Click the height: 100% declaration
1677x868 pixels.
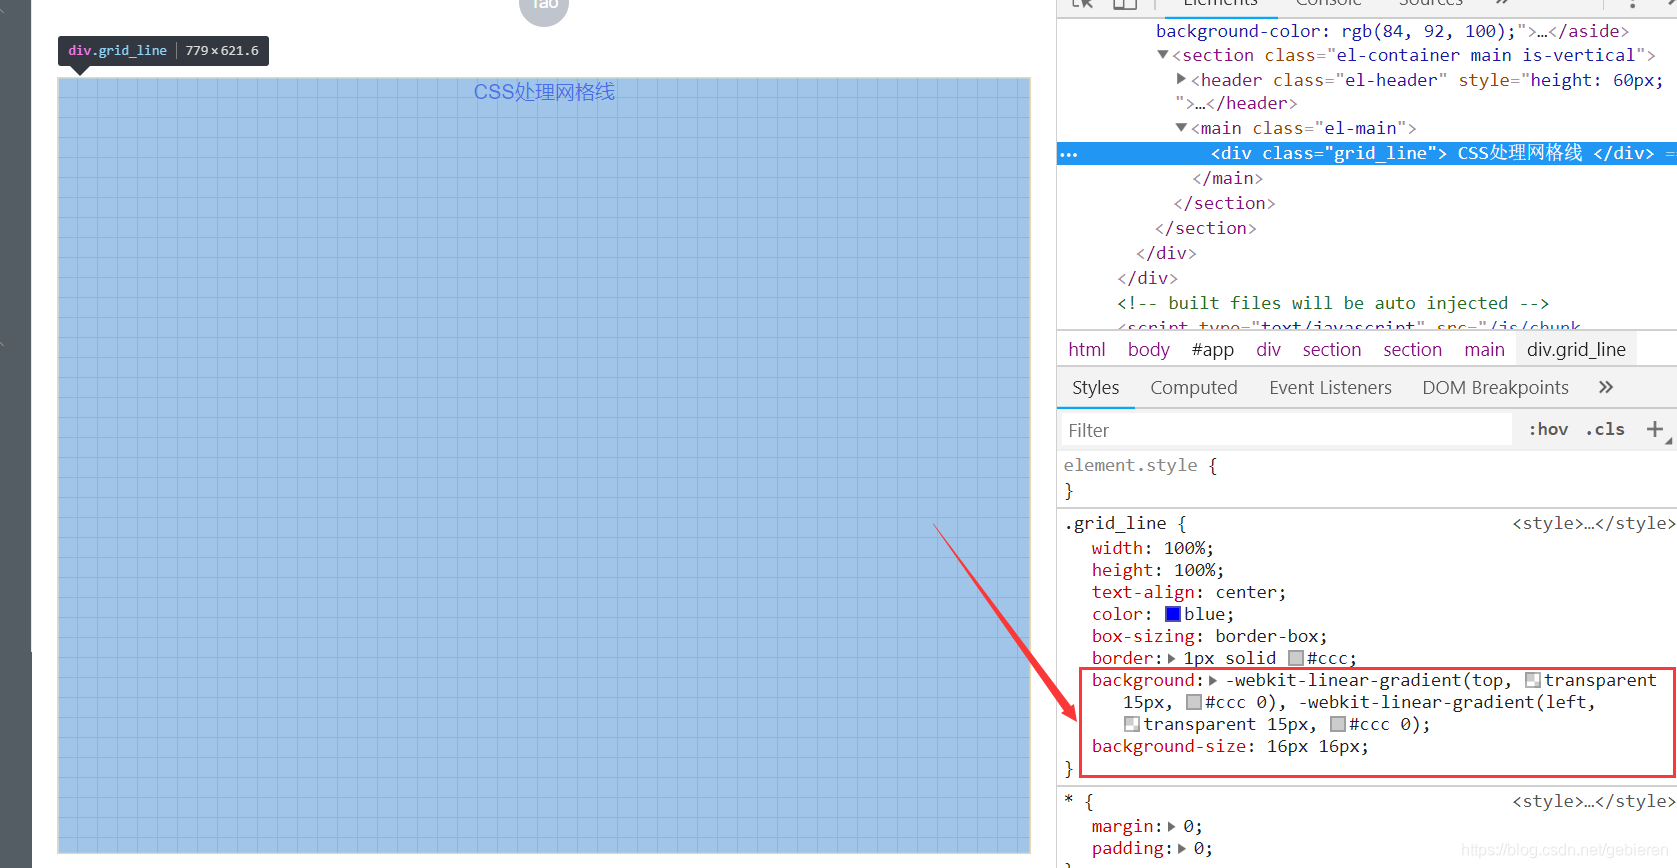[1157, 570]
